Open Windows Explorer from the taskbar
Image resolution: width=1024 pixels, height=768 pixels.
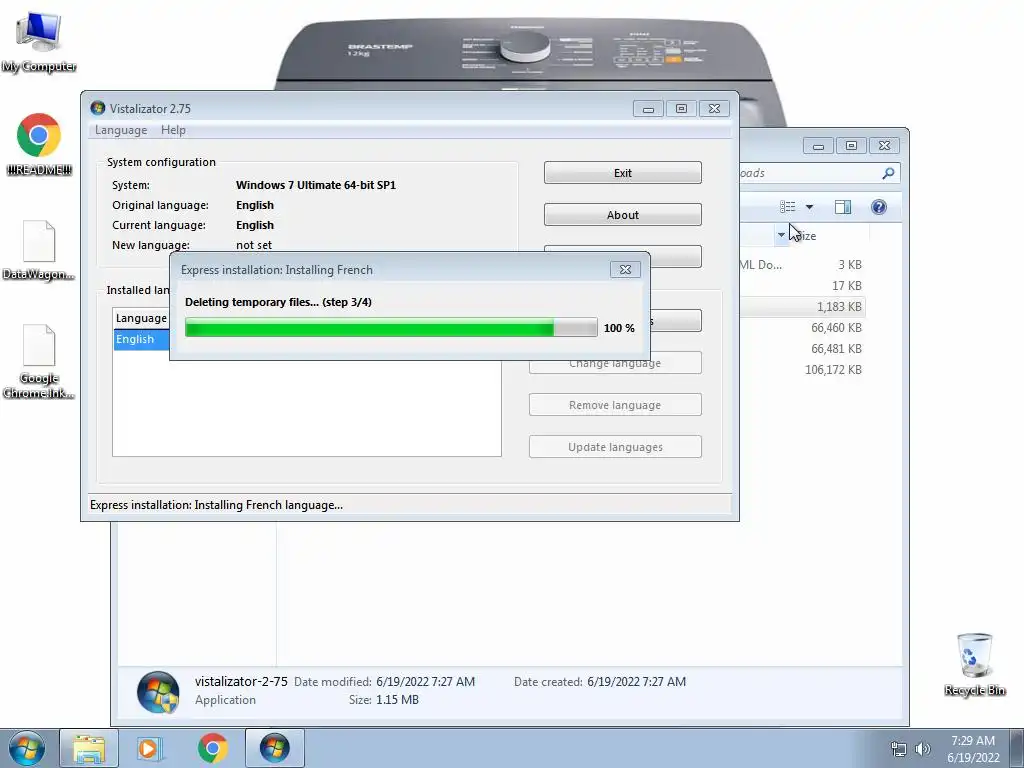[89, 748]
